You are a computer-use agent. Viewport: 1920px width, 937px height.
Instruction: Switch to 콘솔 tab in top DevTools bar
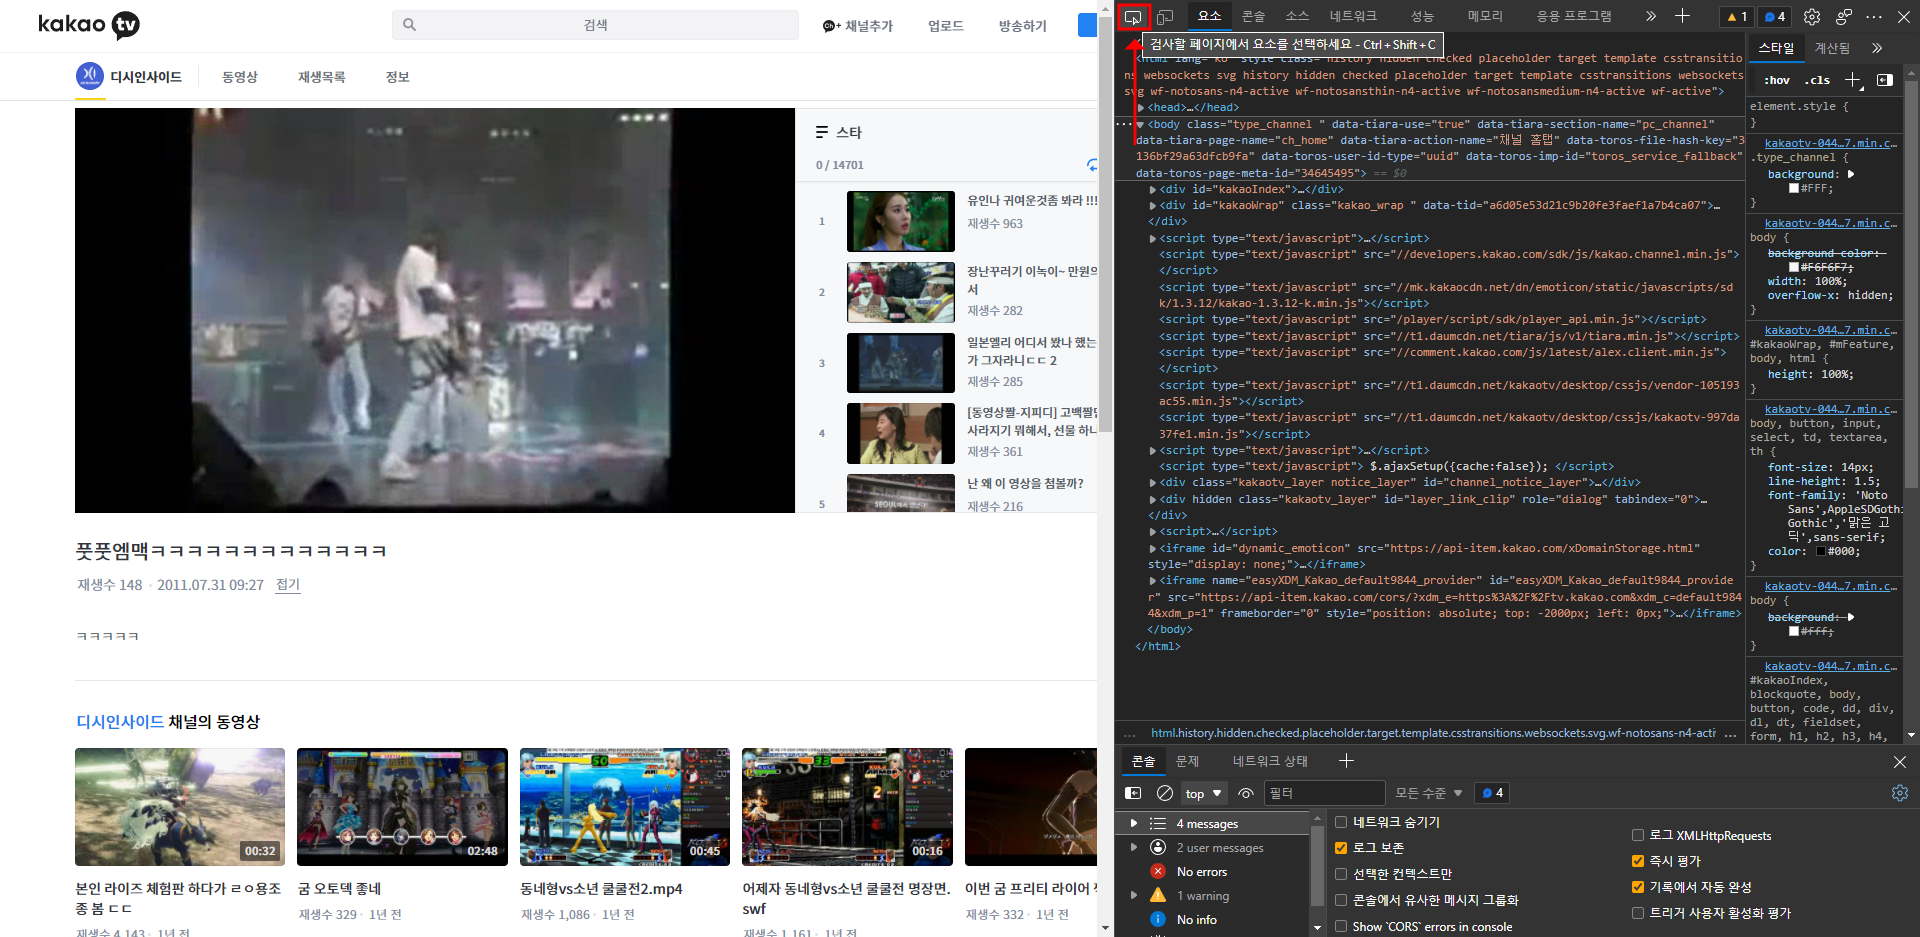click(x=1253, y=16)
